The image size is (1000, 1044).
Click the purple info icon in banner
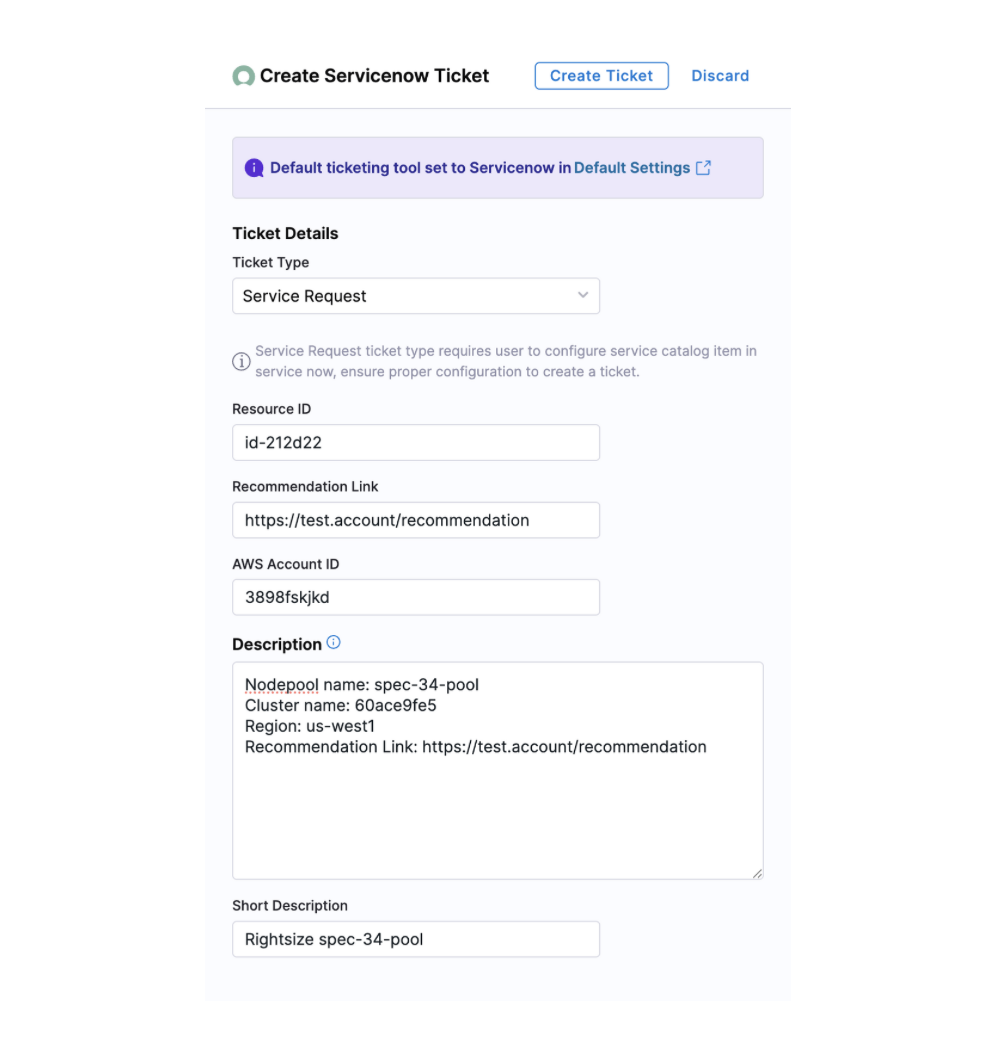[x=254, y=168]
